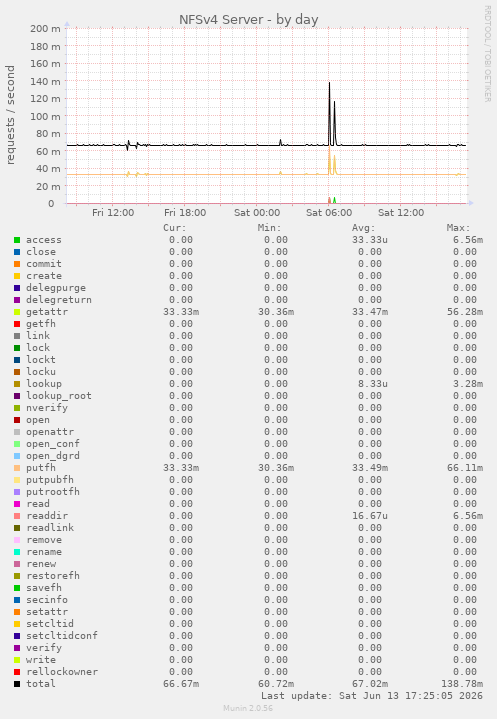Click the '200 m' y-axis label
This screenshot has width=497, height=719.
click(45, 28)
